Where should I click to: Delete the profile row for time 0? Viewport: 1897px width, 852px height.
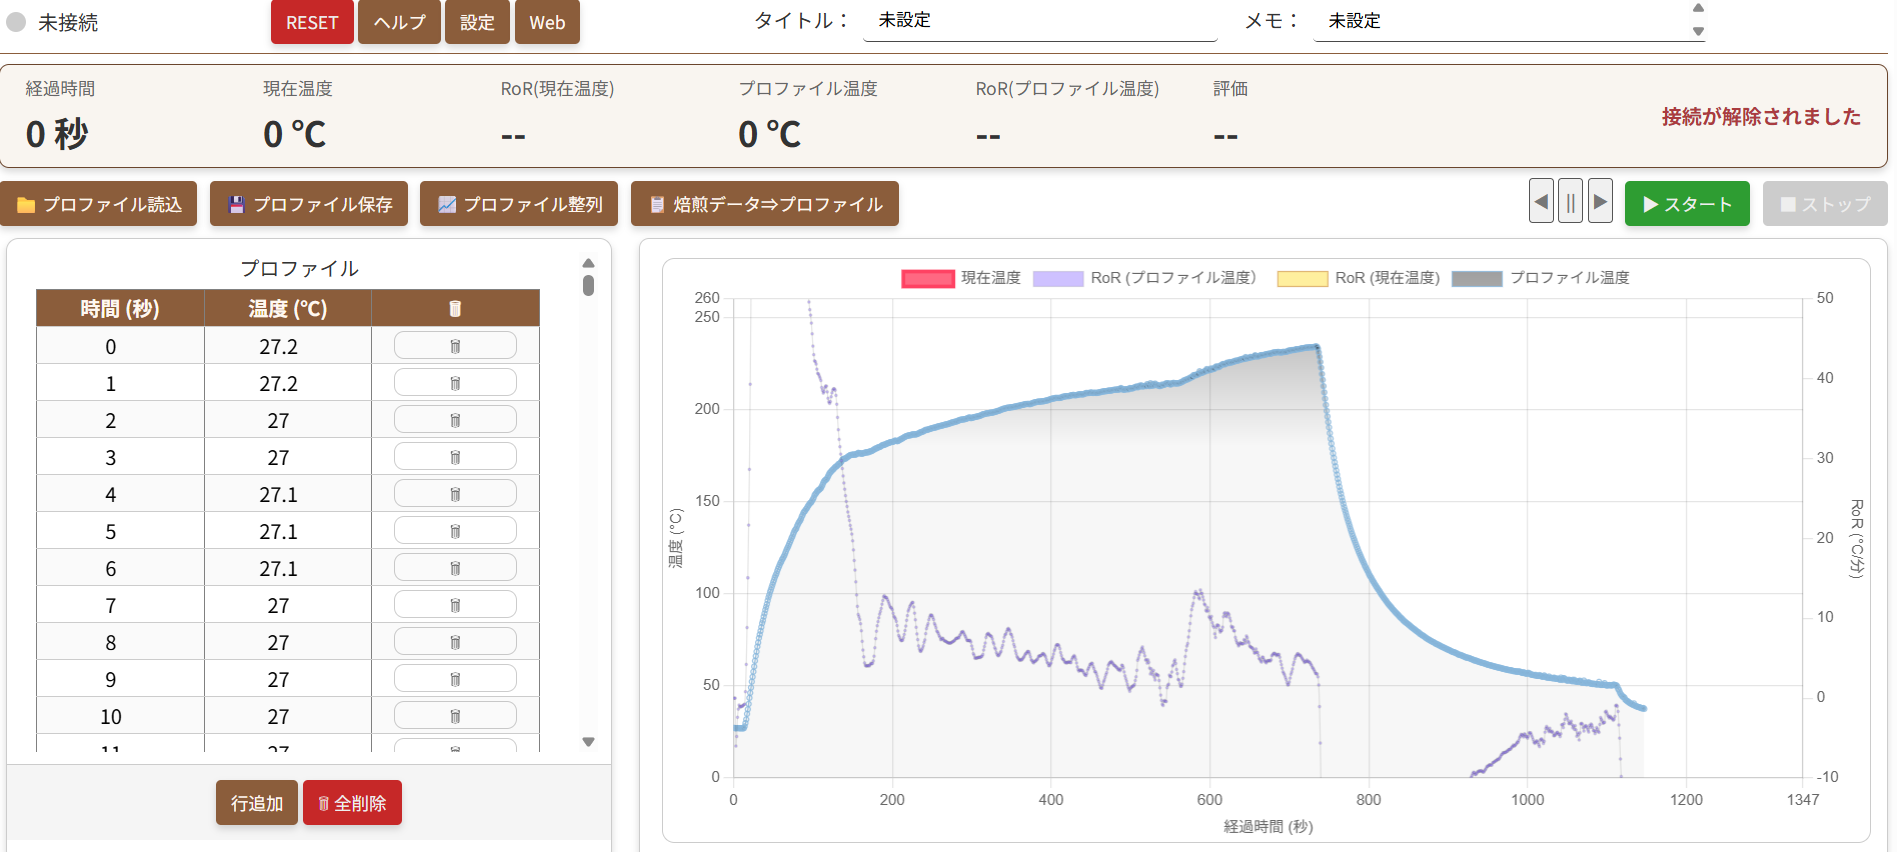click(x=455, y=346)
